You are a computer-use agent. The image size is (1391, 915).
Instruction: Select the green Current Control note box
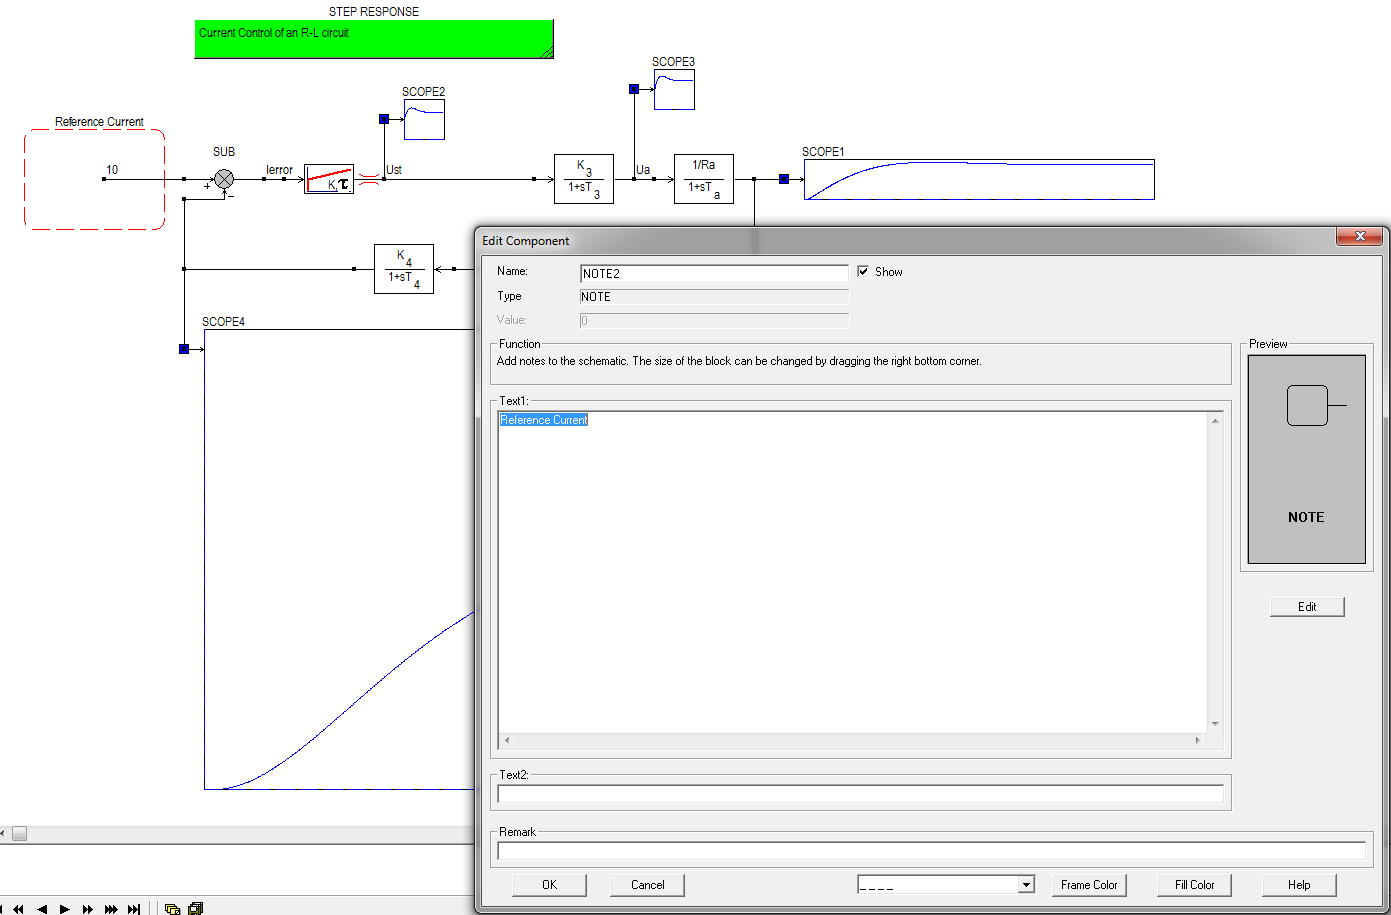(374, 39)
